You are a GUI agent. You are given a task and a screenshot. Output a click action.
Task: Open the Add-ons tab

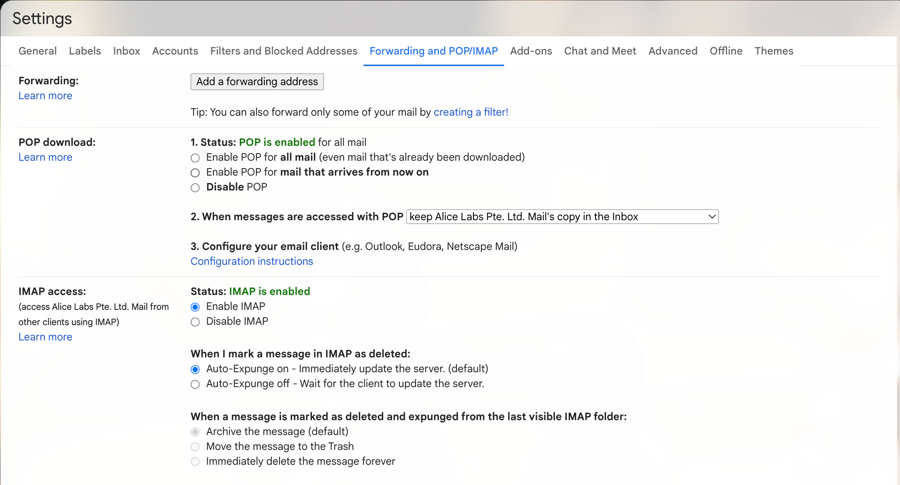pos(530,51)
